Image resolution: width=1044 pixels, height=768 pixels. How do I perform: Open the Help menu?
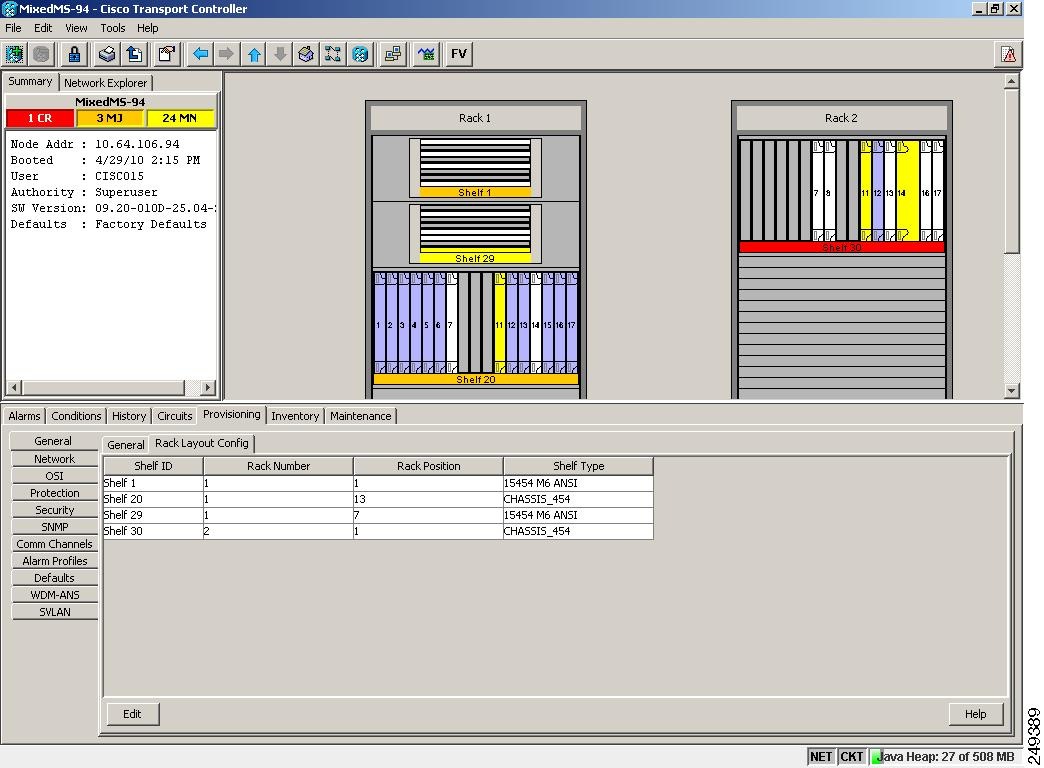(147, 28)
